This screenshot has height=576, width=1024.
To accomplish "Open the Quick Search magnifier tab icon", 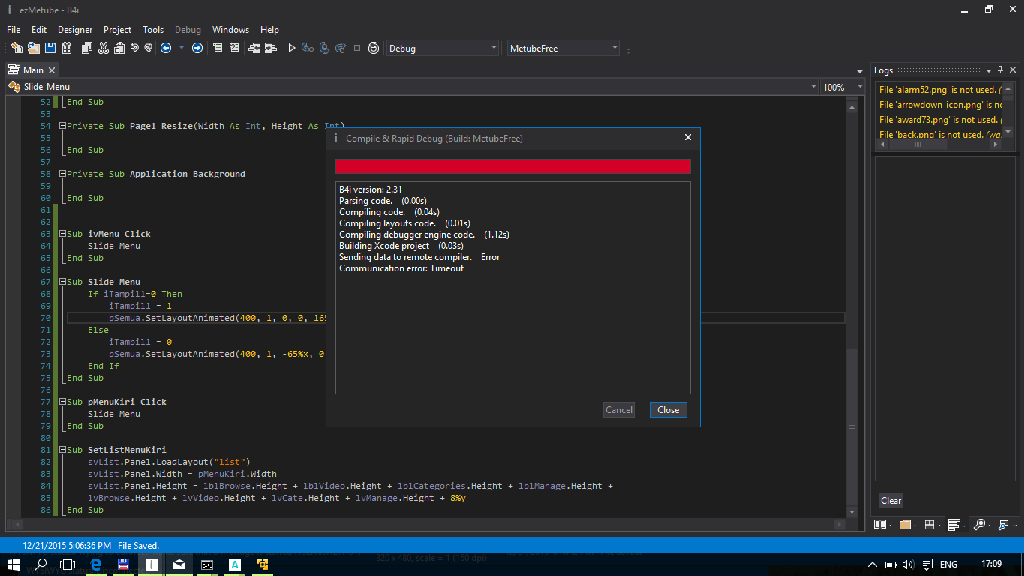I will point(978,524).
